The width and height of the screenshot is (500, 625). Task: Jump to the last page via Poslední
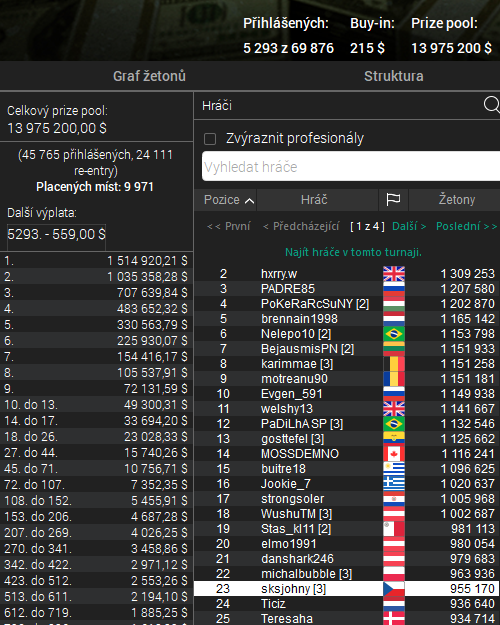[467, 226]
